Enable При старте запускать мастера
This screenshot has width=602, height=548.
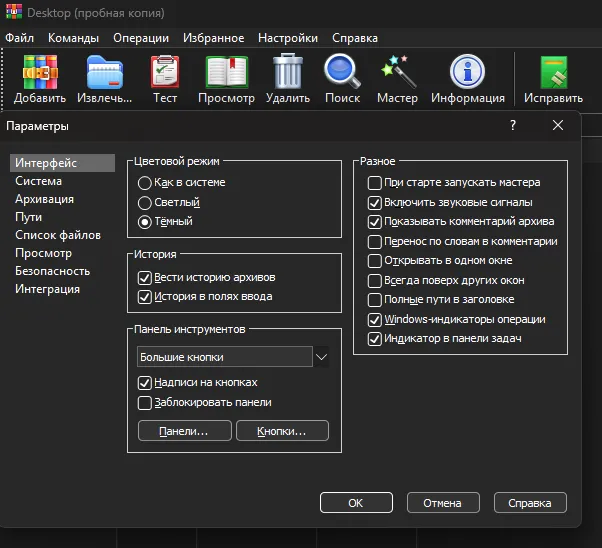pyautogui.click(x=375, y=183)
